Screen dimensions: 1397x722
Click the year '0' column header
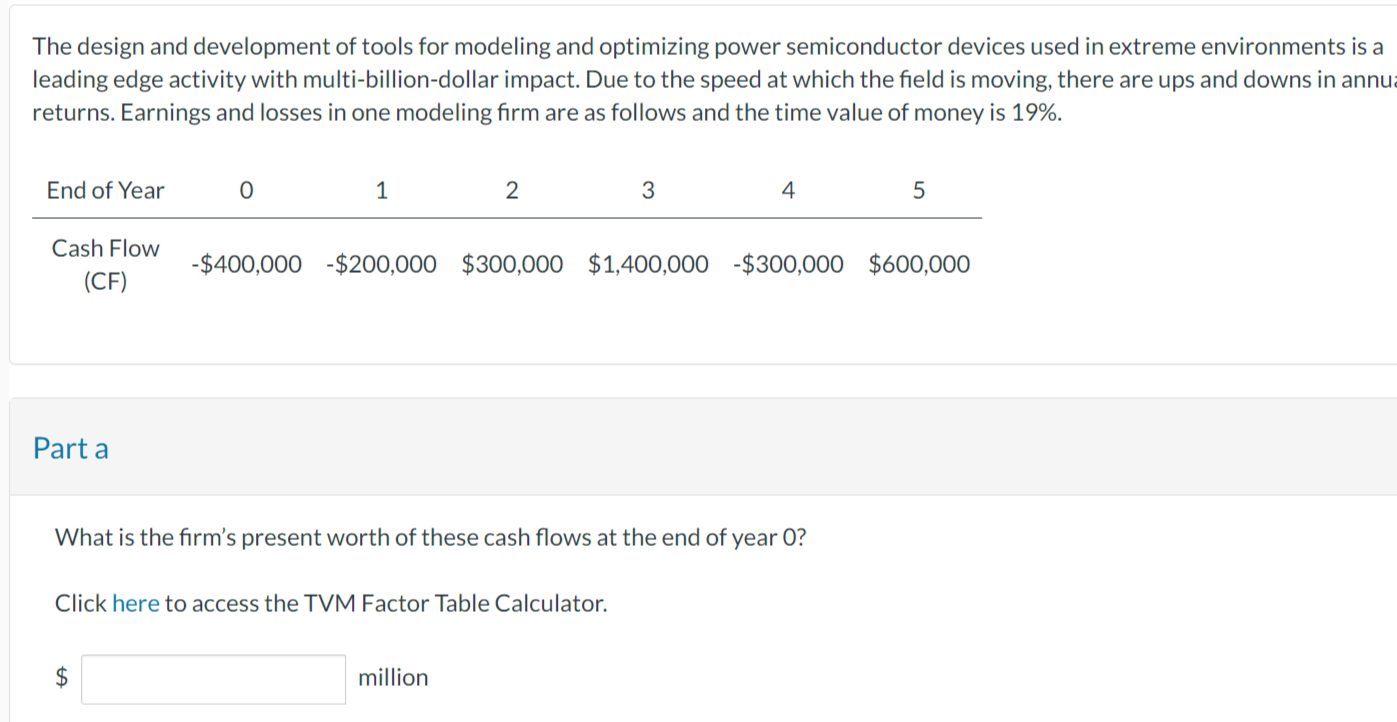(x=246, y=190)
